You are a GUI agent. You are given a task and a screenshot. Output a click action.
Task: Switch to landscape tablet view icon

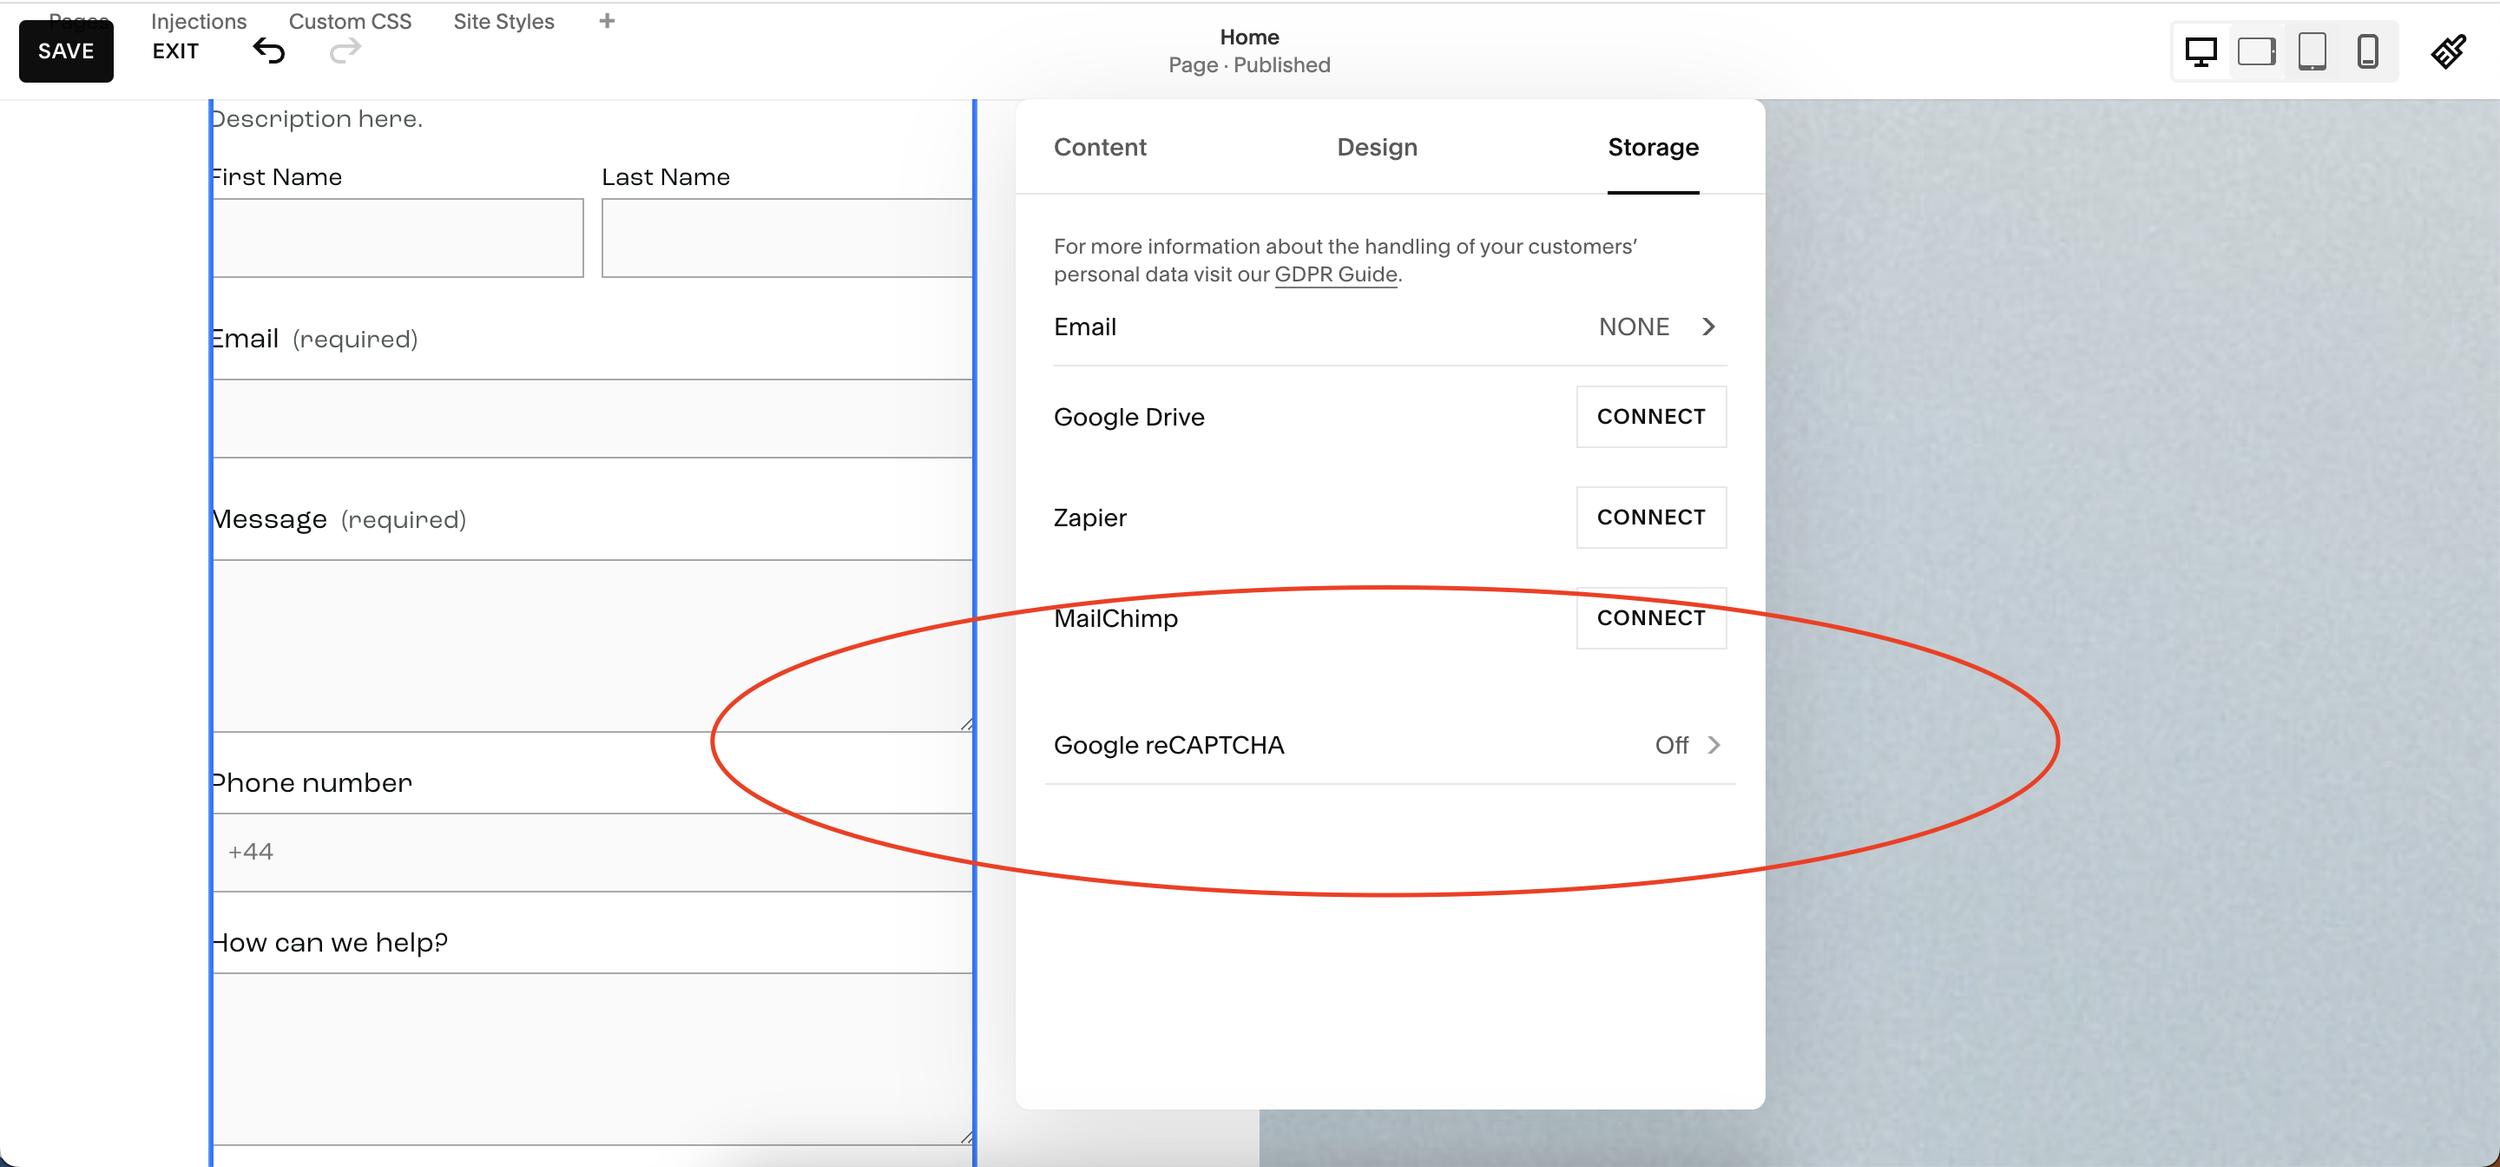point(2256,51)
